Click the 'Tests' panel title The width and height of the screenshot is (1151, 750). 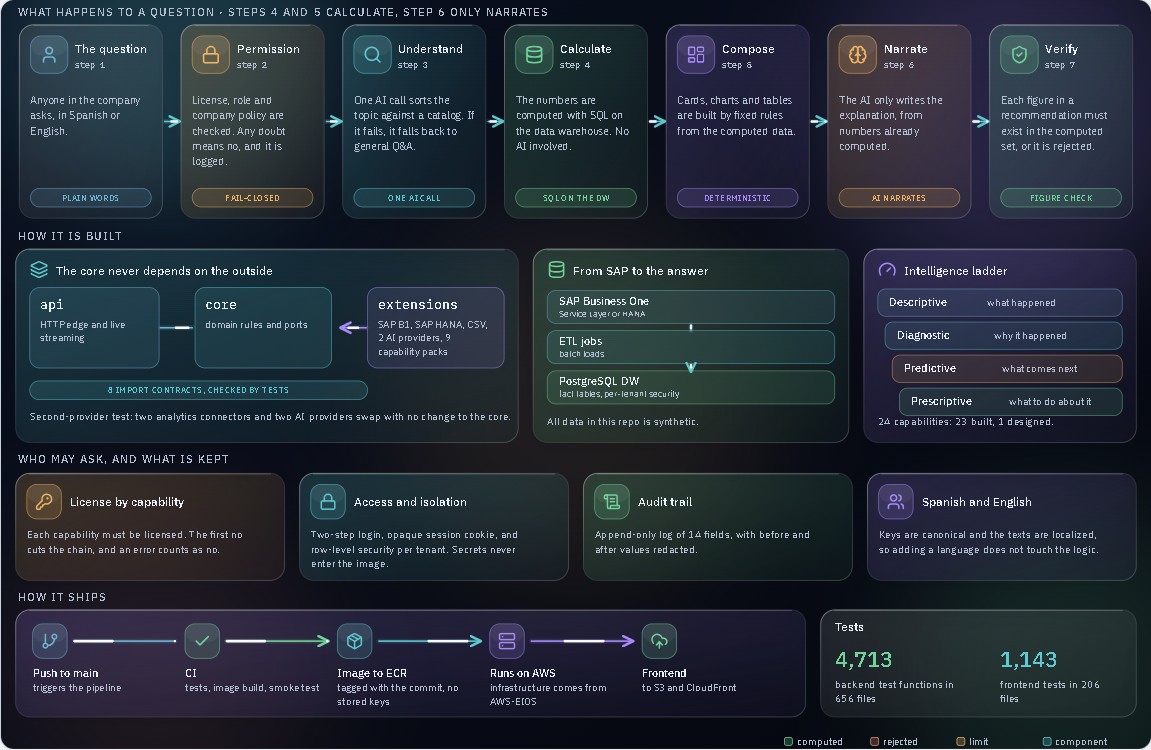pyautogui.click(x=849, y=627)
